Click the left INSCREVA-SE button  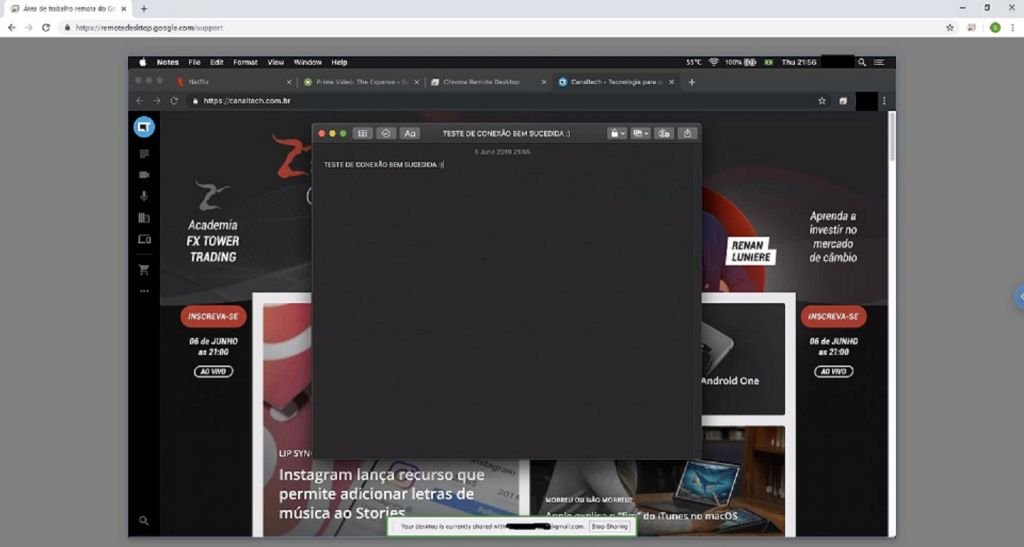(x=213, y=317)
